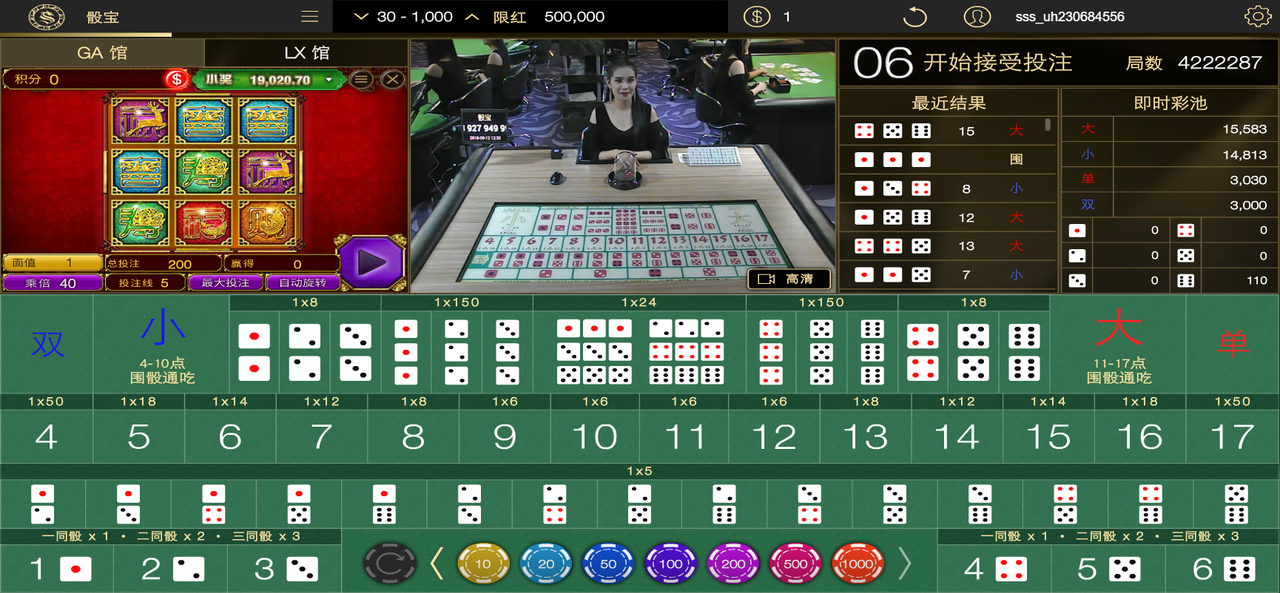Bet on total 10
This screenshot has width=1280, height=593.
pos(595,437)
